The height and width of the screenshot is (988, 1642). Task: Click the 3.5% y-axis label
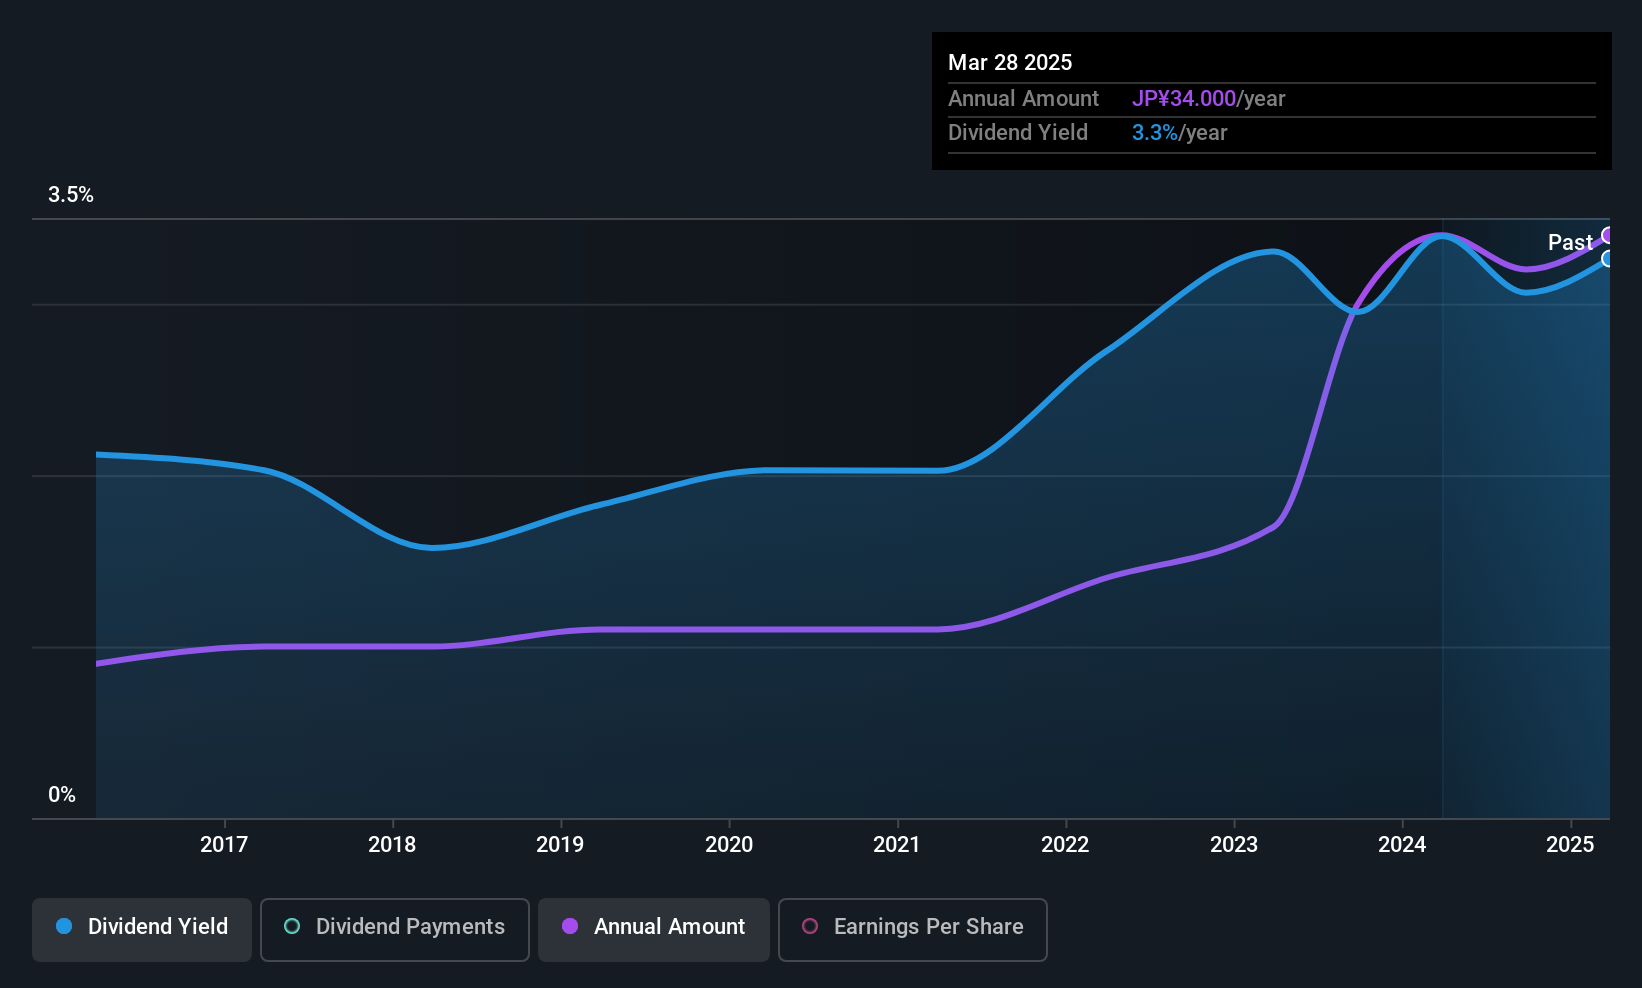(71, 195)
